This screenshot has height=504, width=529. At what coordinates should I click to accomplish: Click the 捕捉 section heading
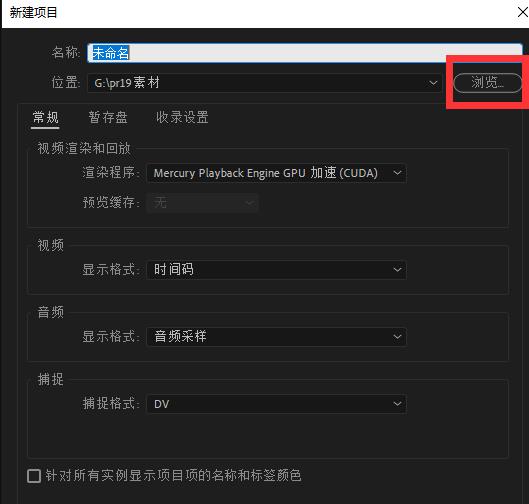coord(51,379)
